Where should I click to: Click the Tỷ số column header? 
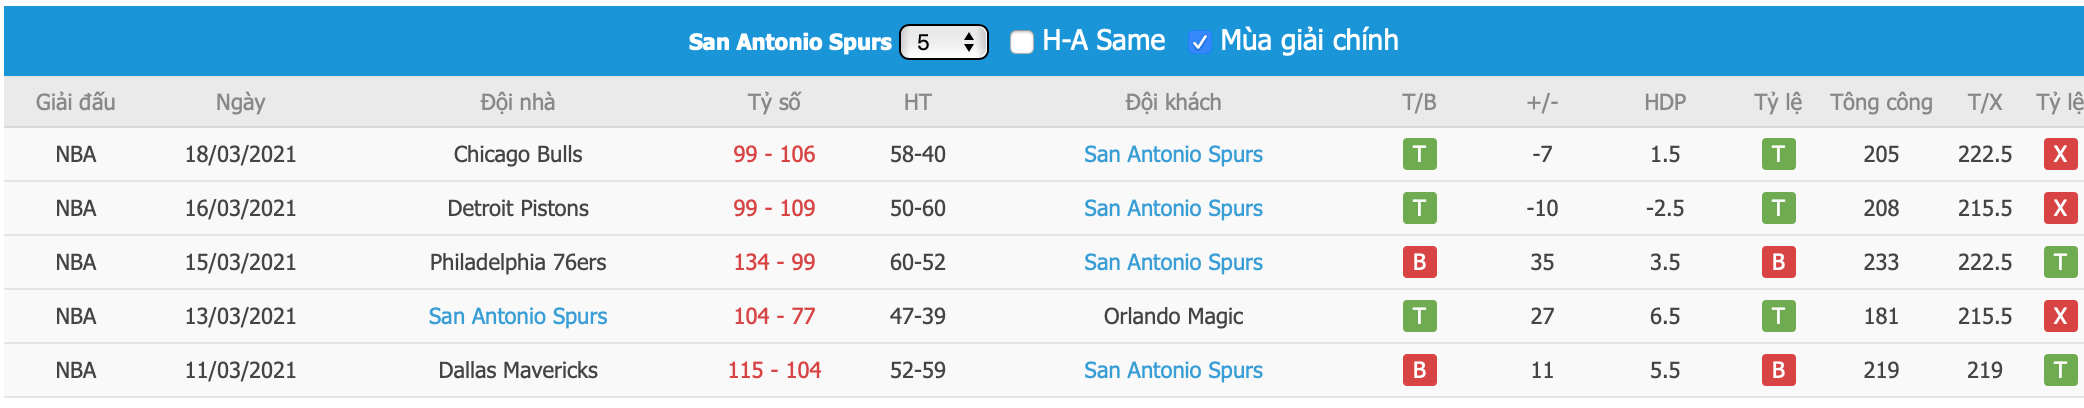click(774, 102)
